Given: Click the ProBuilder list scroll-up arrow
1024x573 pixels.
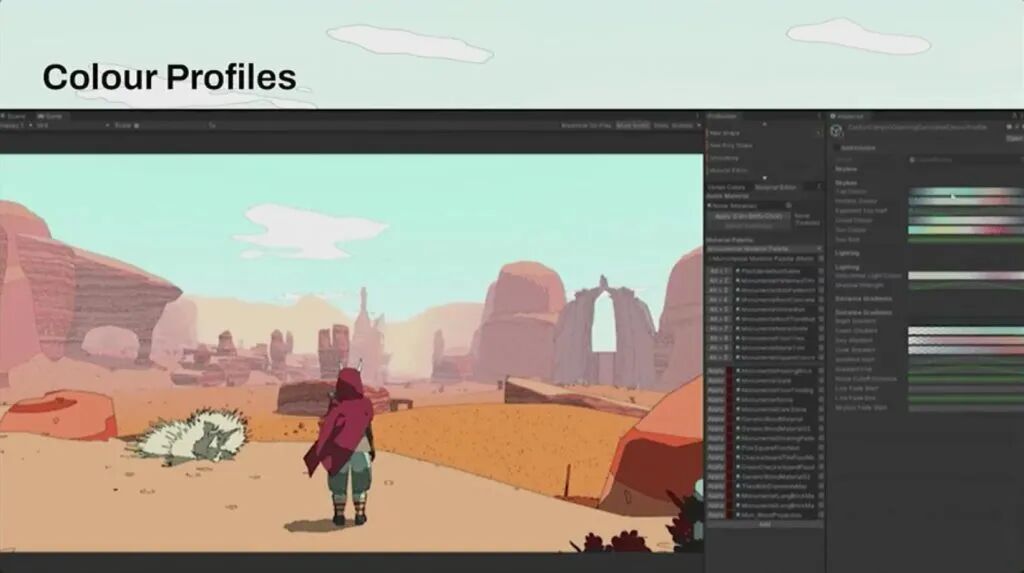Looking at the screenshot, I should click(764, 124).
